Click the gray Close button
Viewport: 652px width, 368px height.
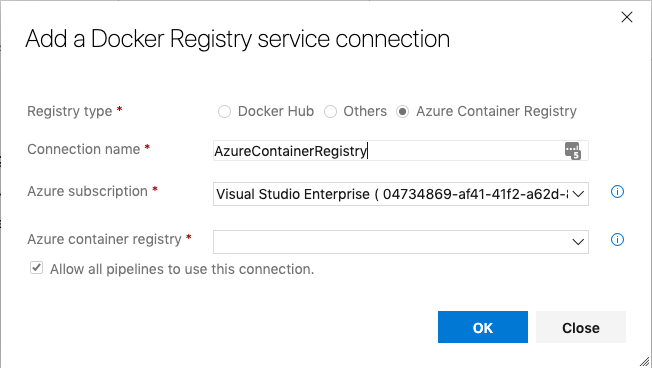pos(581,327)
